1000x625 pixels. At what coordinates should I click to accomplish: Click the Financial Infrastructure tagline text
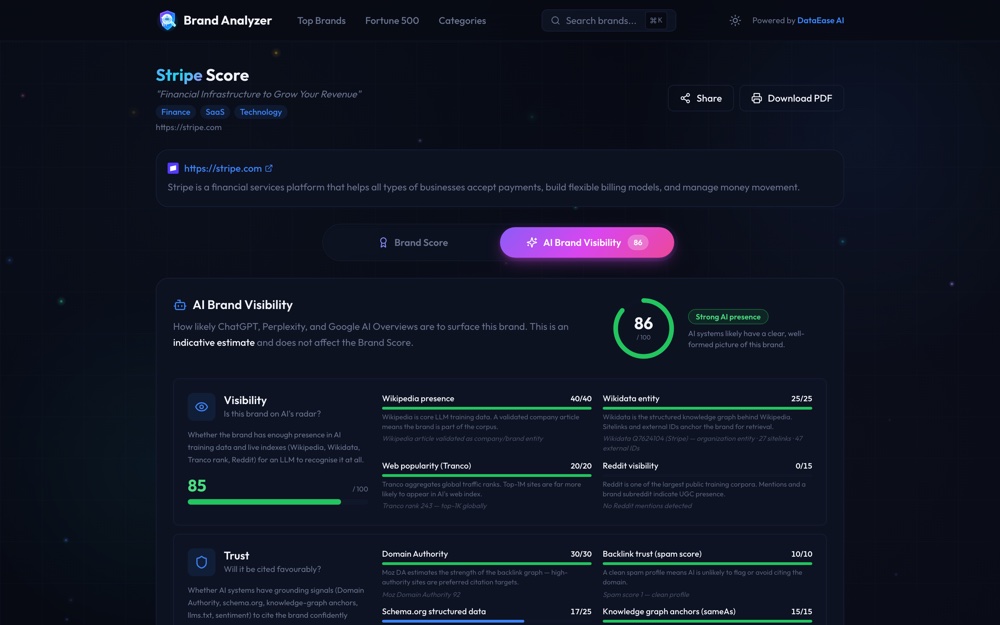click(258, 94)
